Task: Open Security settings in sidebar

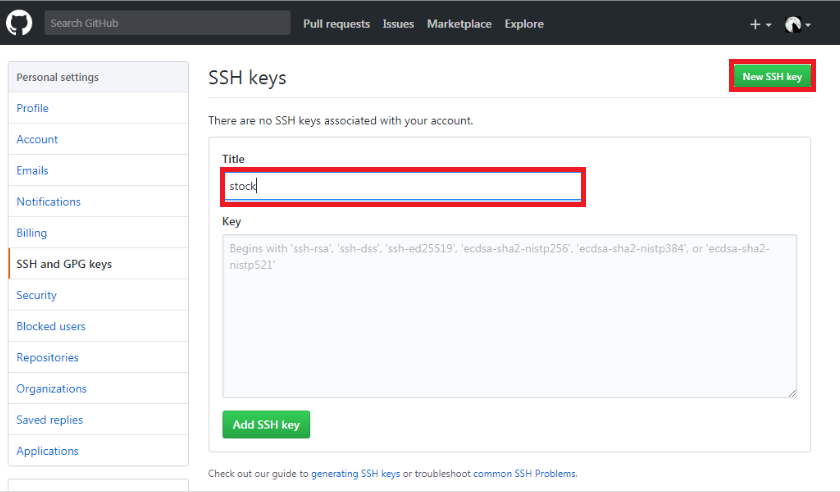Action: tap(37, 295)
